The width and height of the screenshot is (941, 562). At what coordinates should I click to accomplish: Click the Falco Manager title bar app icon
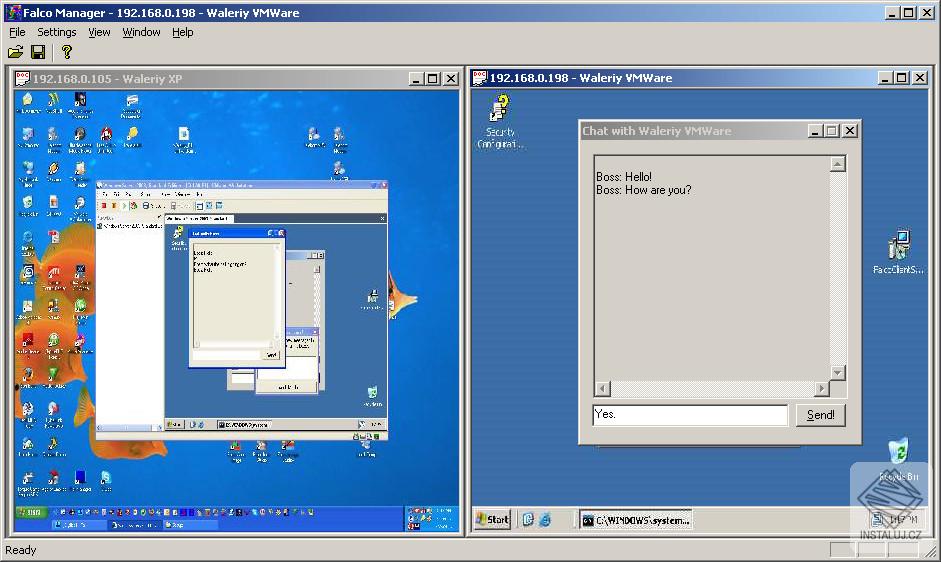pos(13,12)
